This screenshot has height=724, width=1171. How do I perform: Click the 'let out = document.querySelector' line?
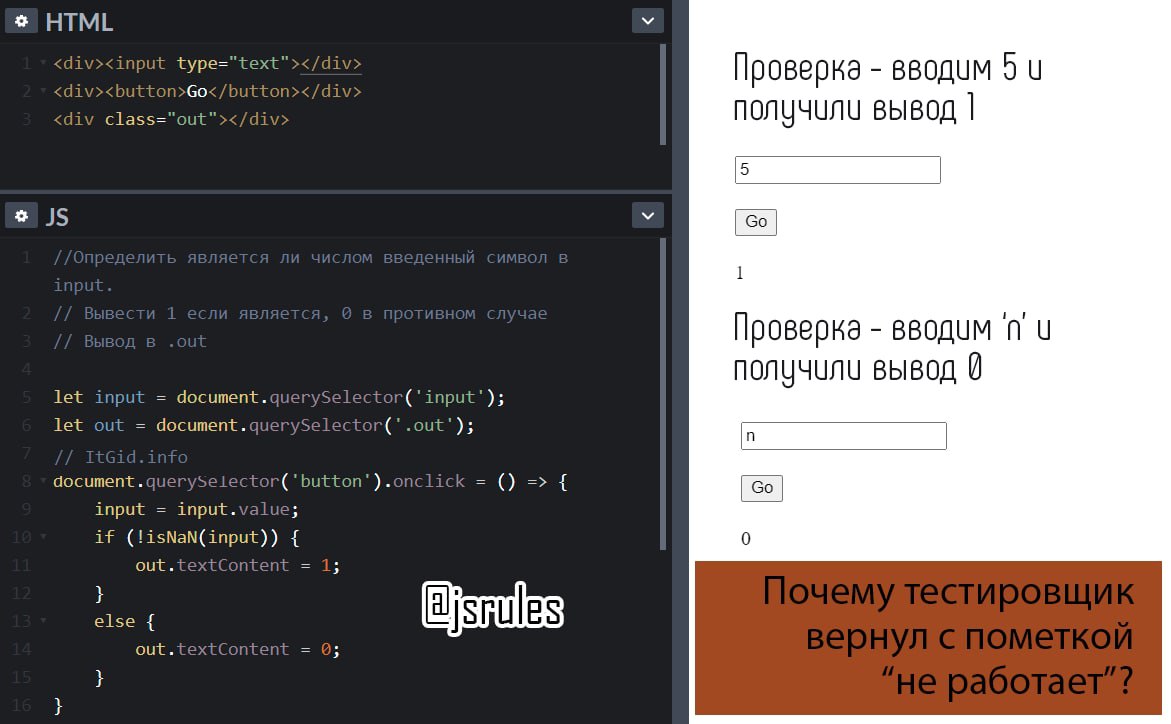[x=264, y=425]
